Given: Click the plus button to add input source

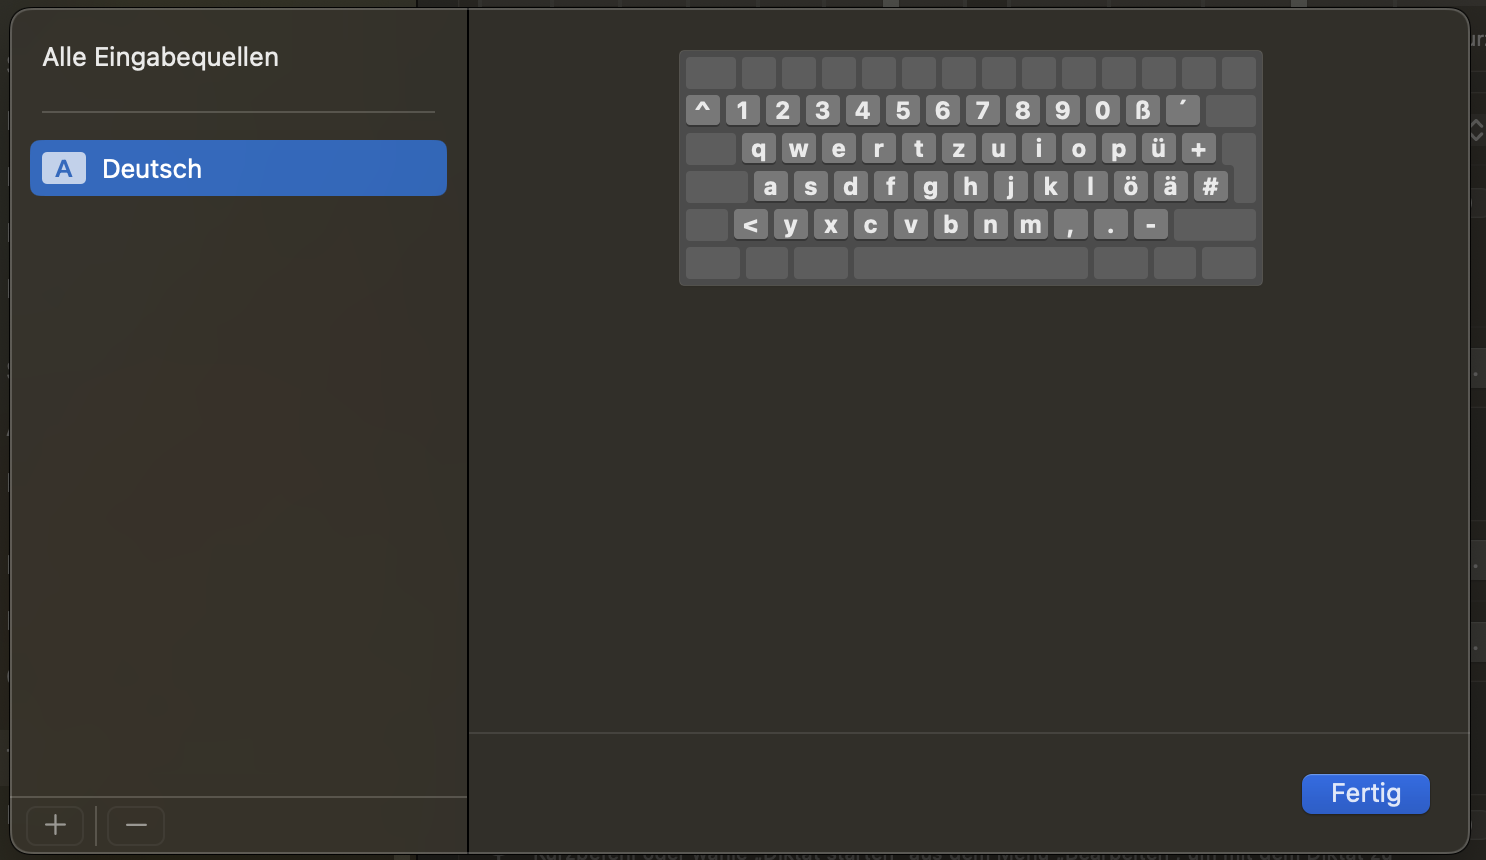Looking at the screenshot, I should pyautogui.click(x=55, y=825).
